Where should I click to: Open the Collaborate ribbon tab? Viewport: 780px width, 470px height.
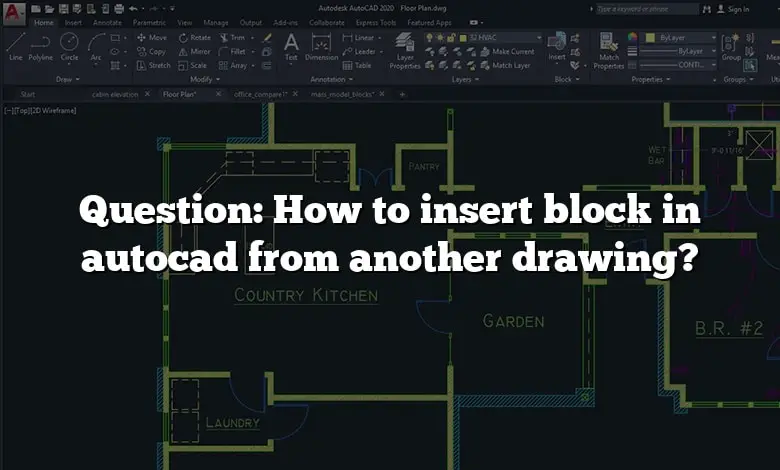(x=326, y=23)
